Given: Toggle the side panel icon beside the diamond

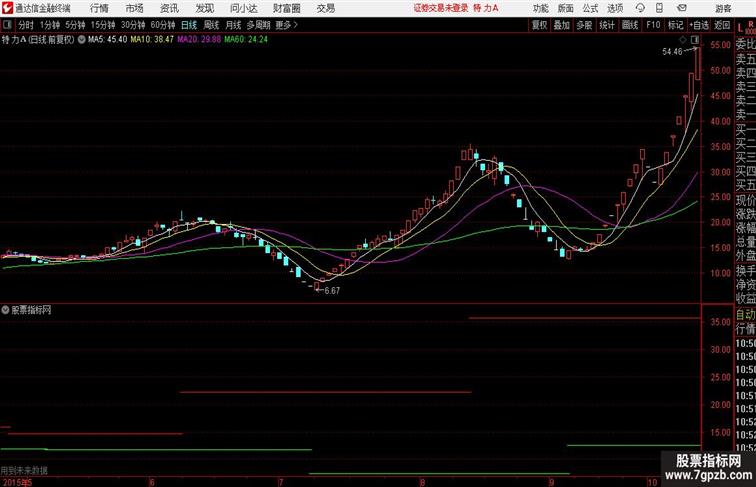Looking at the screenshot, I should pyautogui.click(x=695, y=40).
